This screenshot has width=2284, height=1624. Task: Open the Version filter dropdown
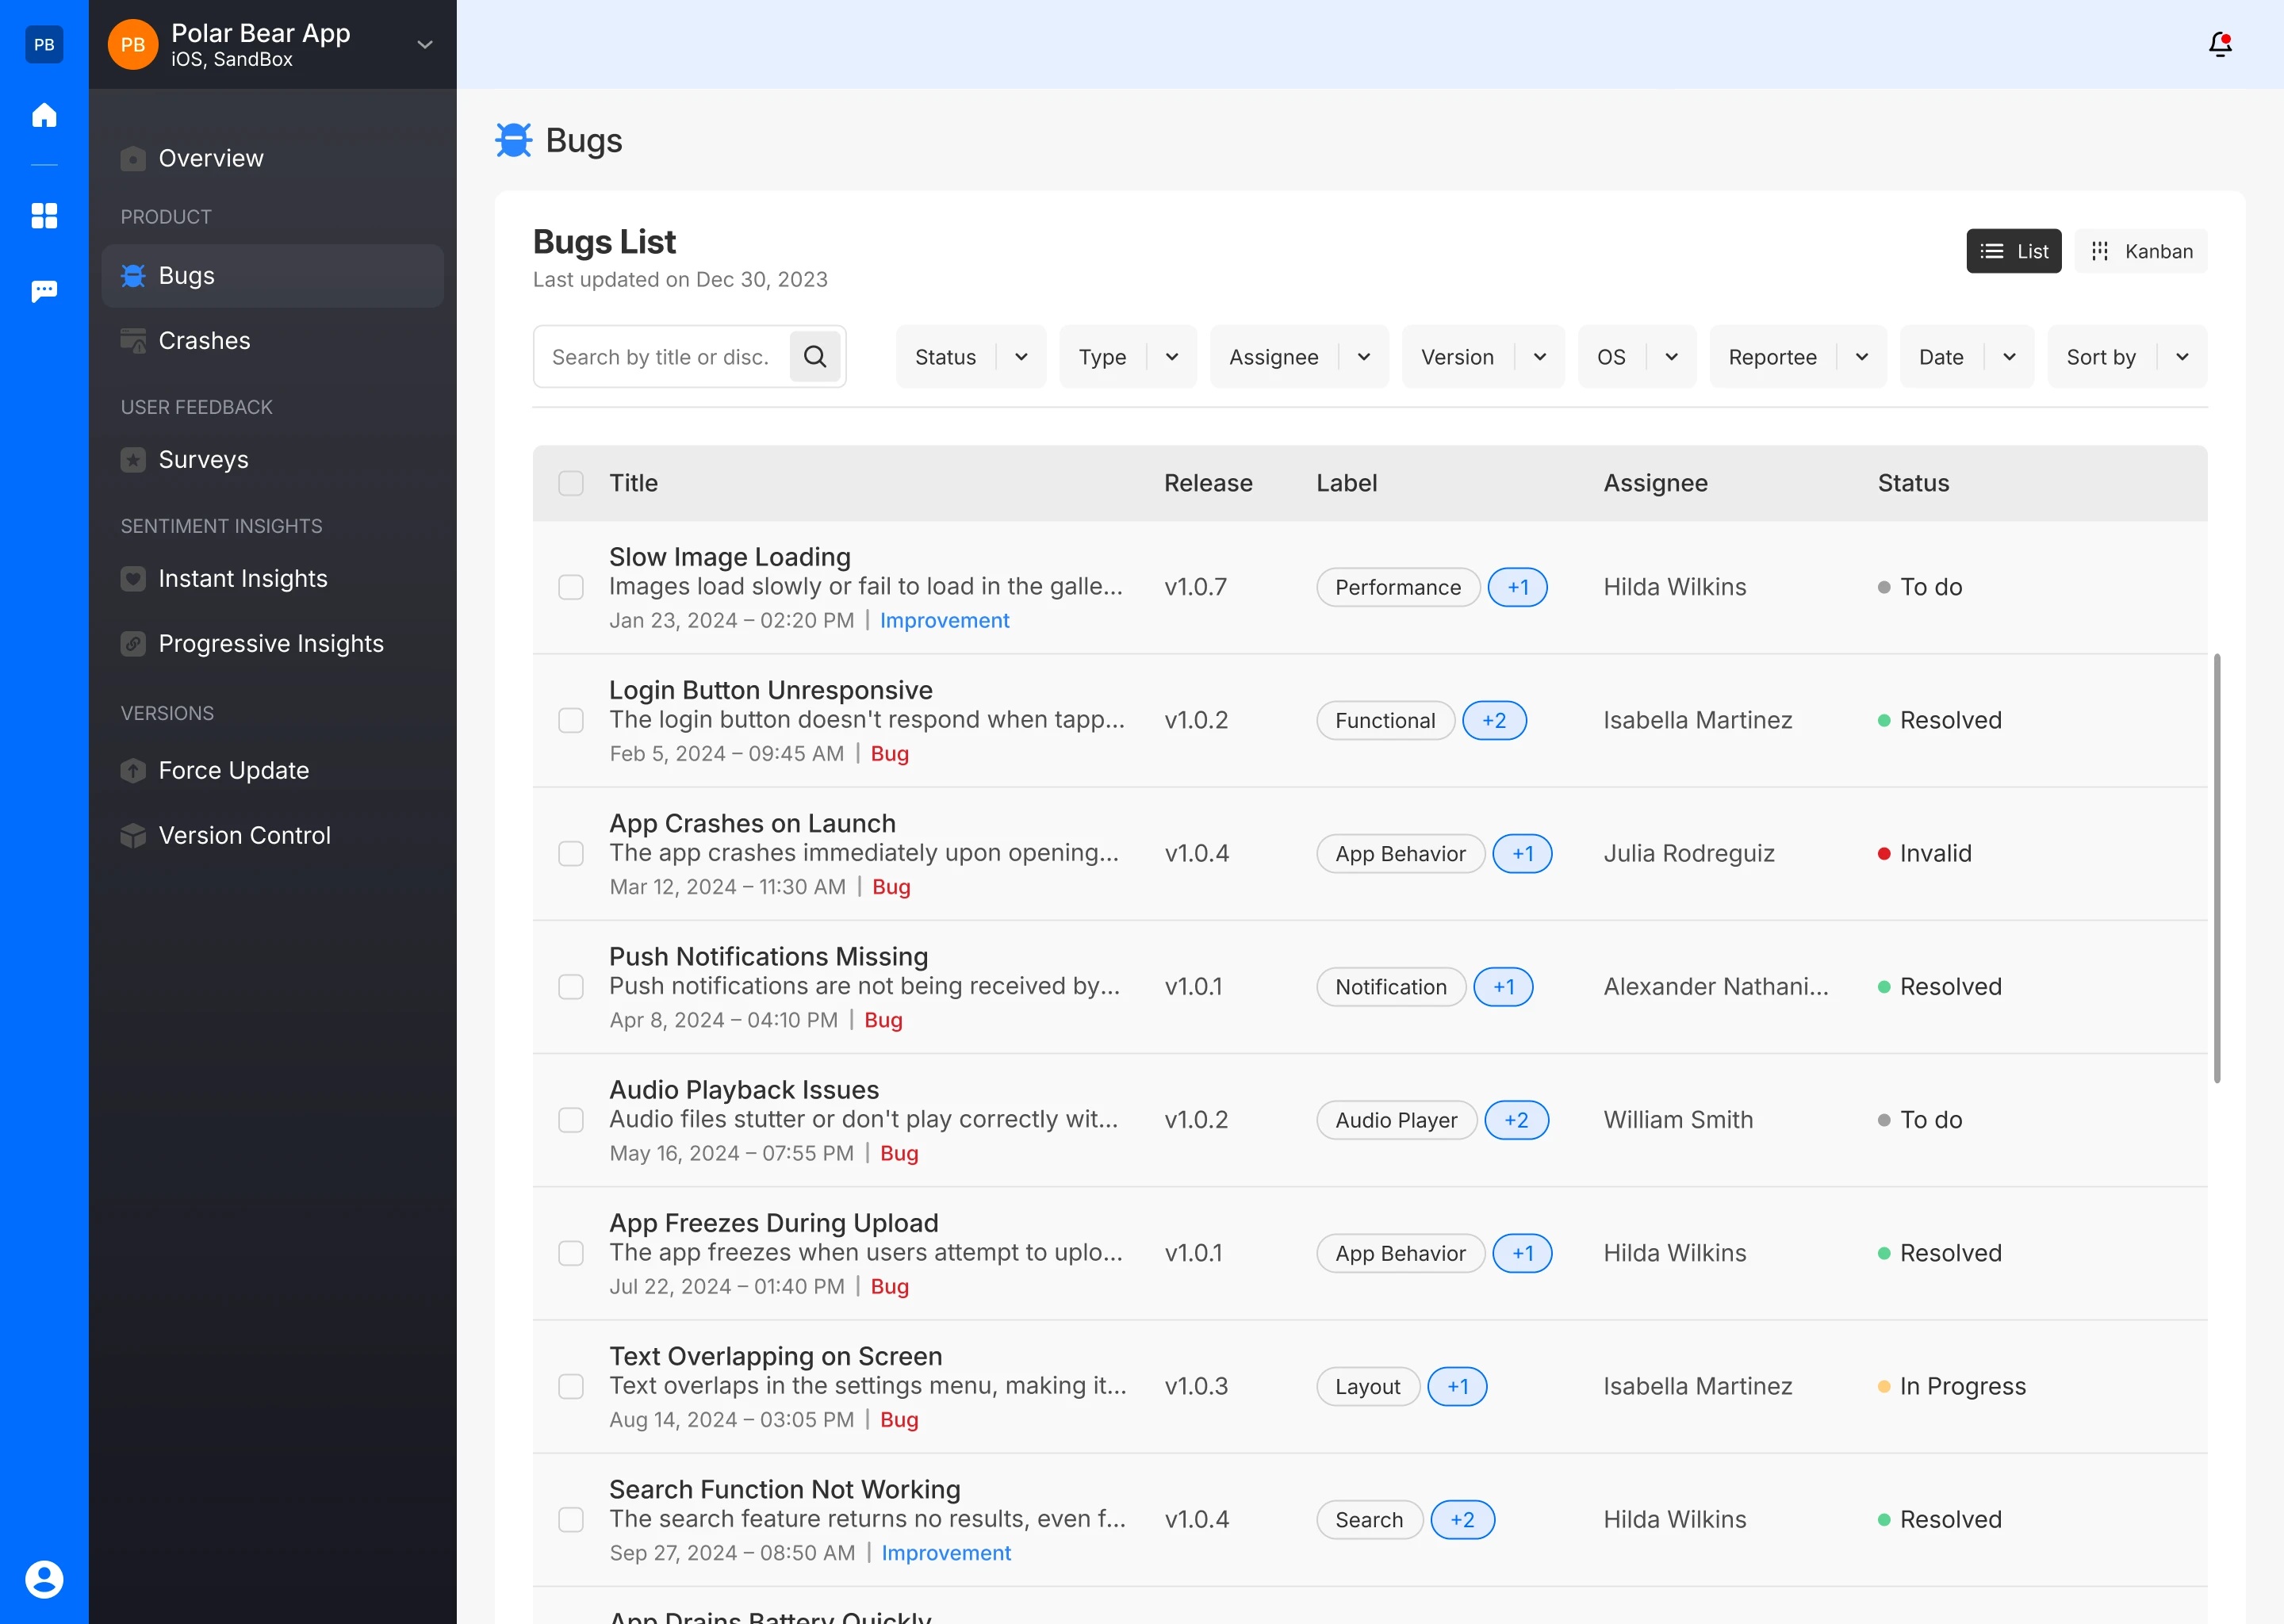[x=1483, y=357]
